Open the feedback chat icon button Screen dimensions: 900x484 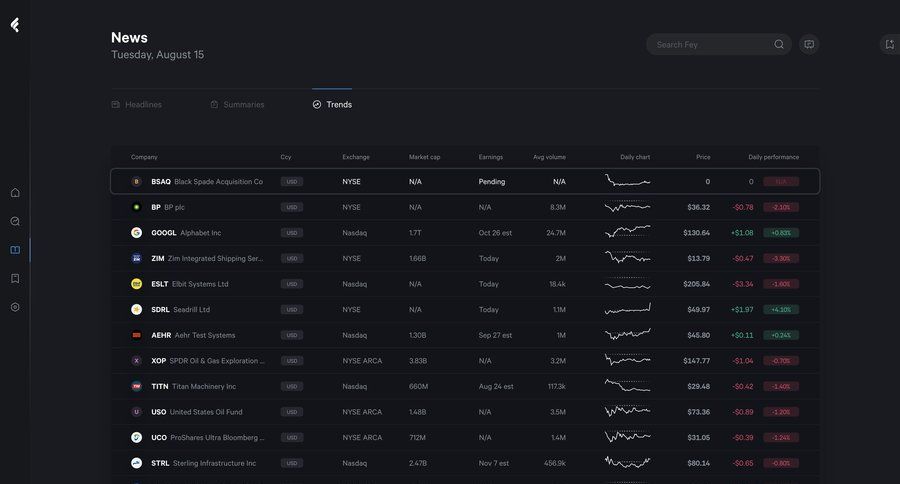tap(809, 44)
